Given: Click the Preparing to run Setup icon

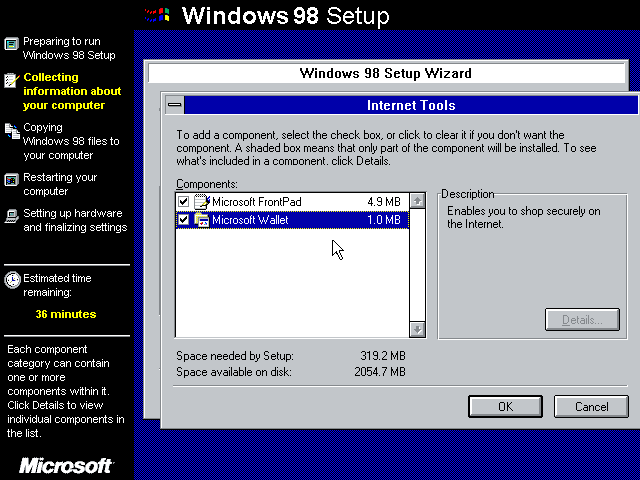Looking at the screenshot, I should (11, 44).
